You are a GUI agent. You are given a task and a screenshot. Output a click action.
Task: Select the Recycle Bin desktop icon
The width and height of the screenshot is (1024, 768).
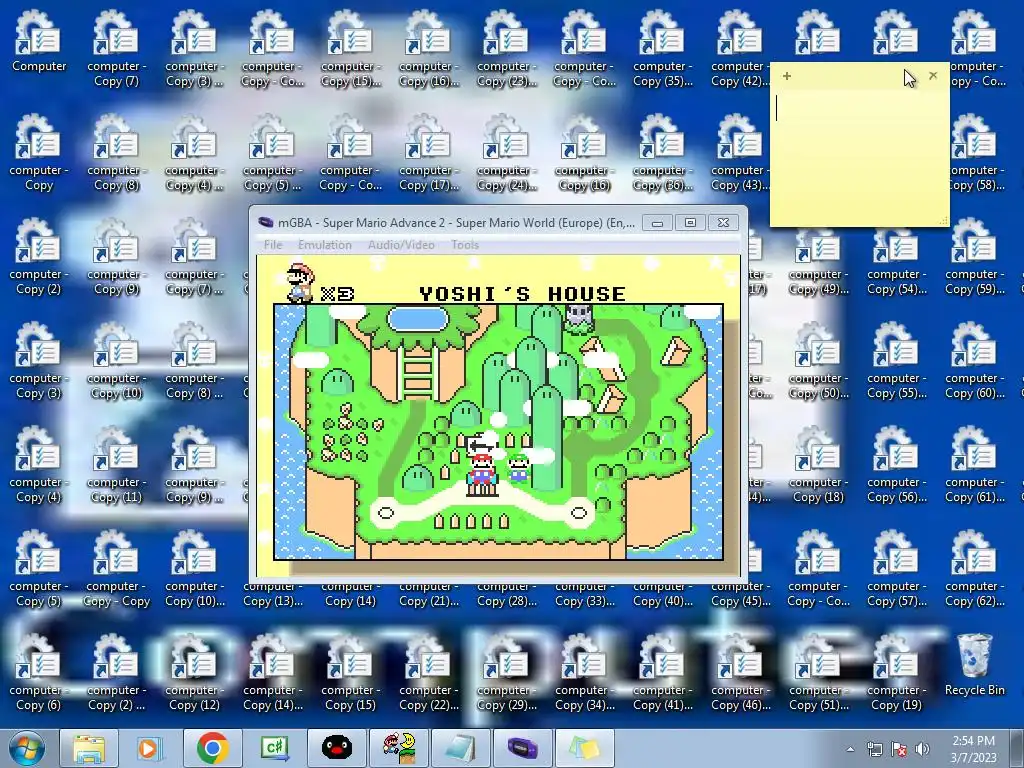[974, 664]
